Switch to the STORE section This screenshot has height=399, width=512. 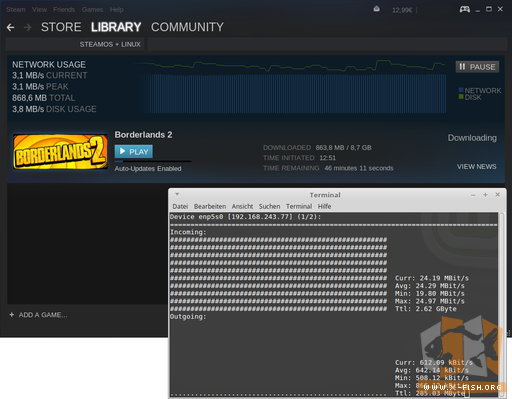pos(61,27)
